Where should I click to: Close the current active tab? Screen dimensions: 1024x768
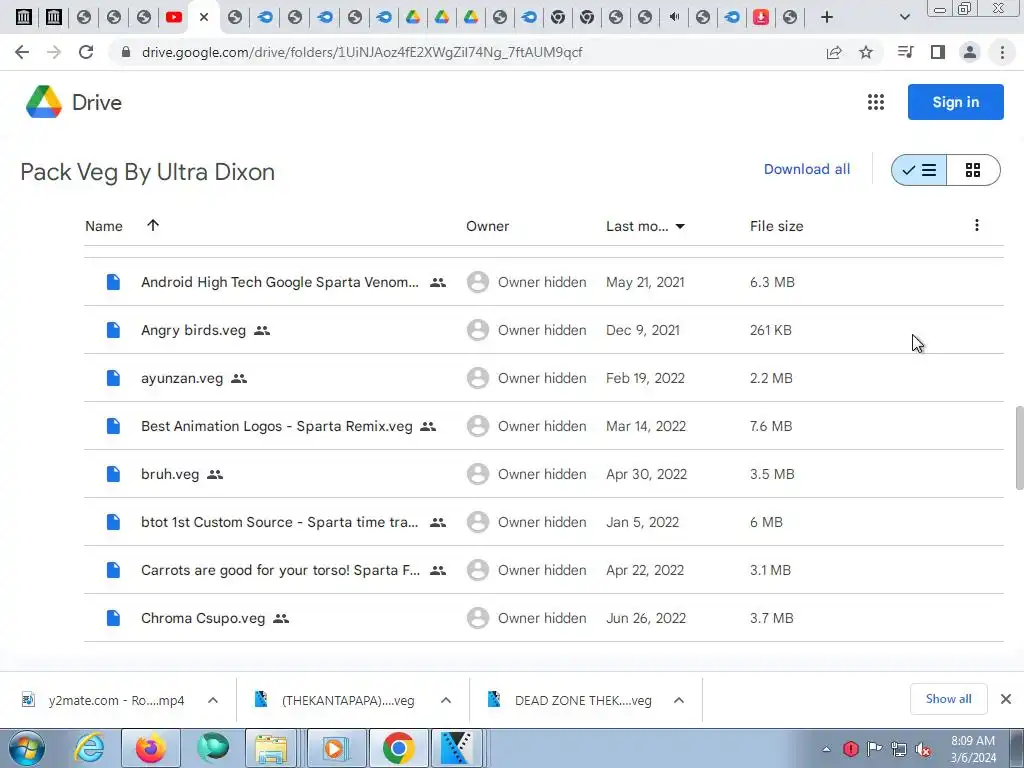(x=204, y=17)
